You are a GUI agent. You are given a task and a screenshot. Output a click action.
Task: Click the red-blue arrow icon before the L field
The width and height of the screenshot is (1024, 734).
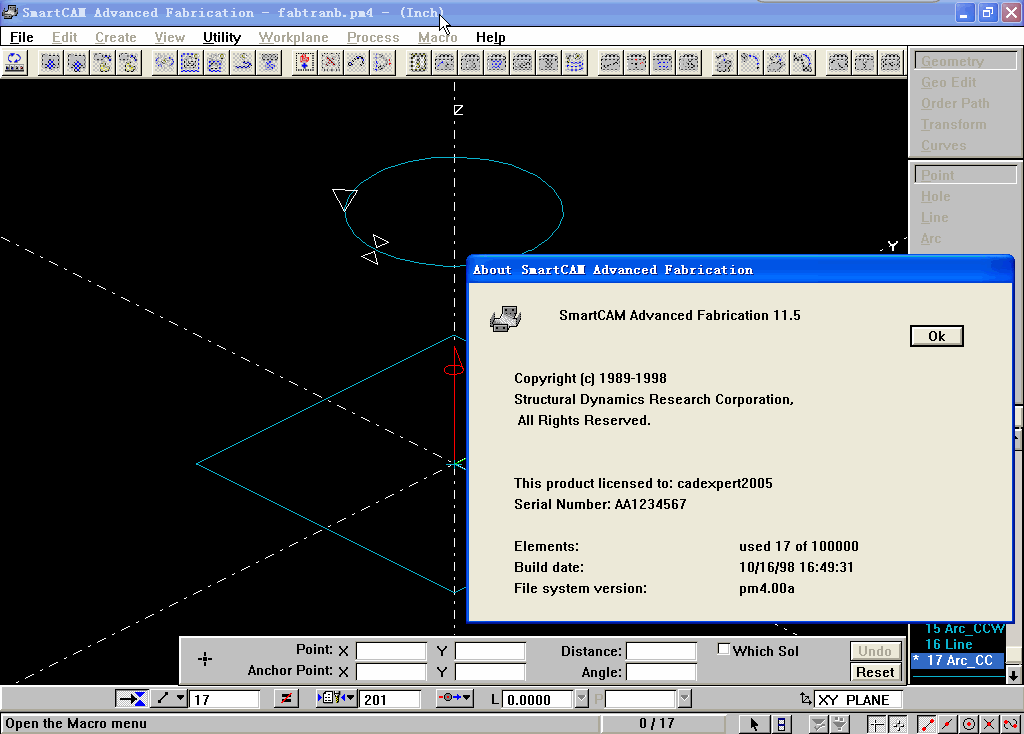pyautogui.click(x=449, y=699)
